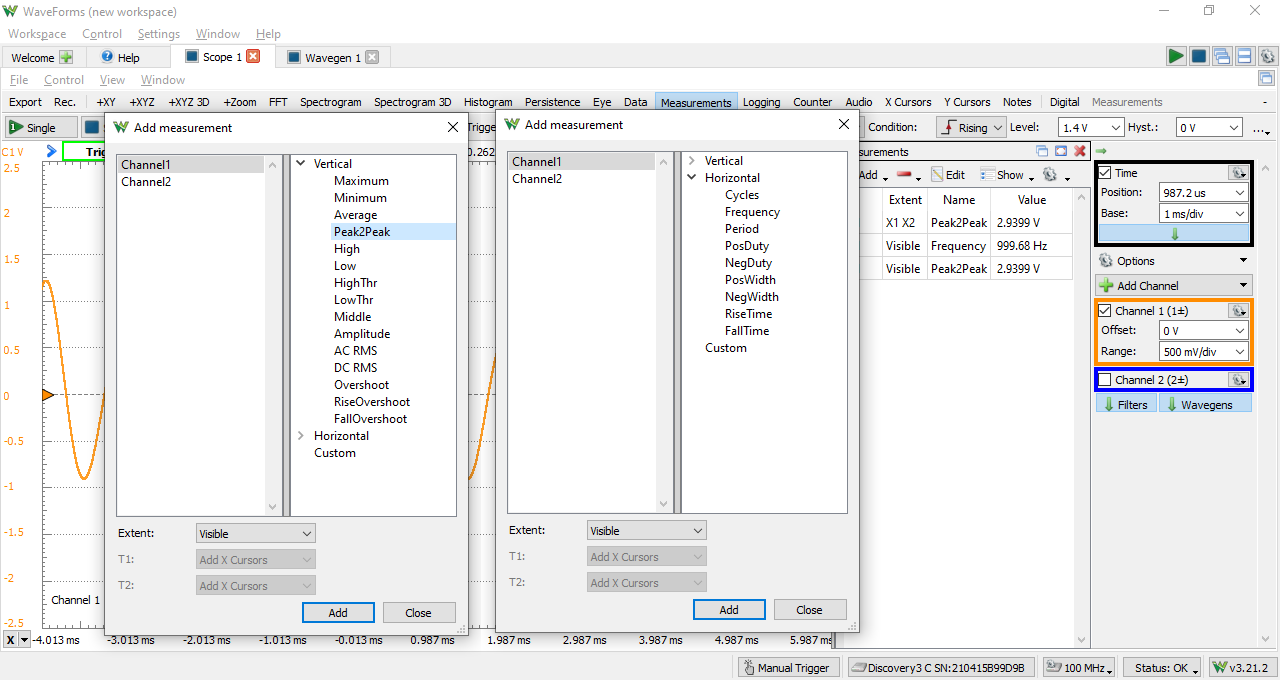
Task: Click the Filters button
Action: click(1125, 404)
